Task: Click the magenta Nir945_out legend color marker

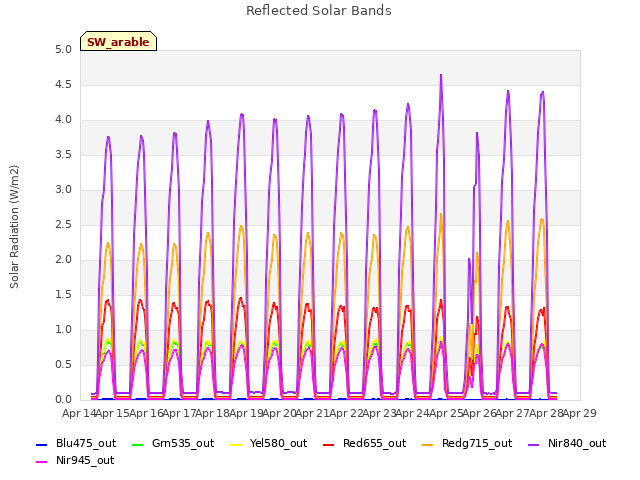Action: pyautogui.click(x=42, y=462)
